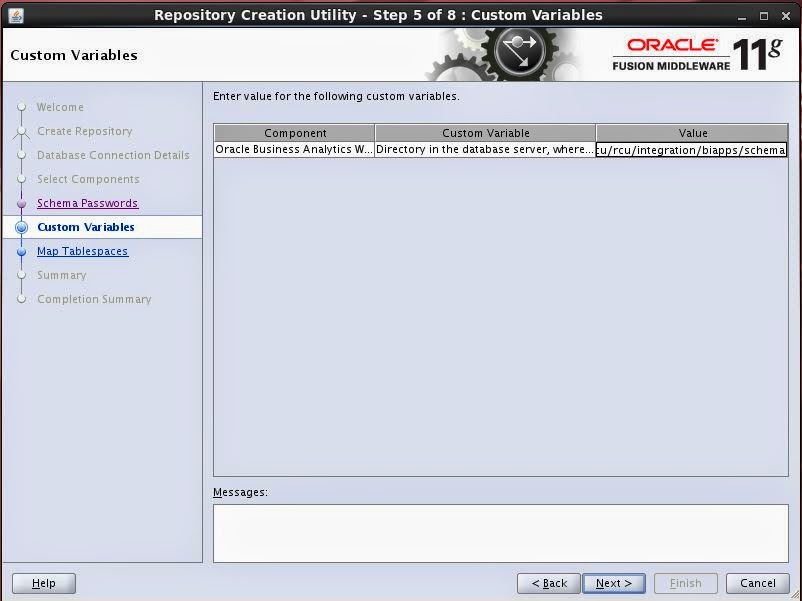Click the Cancel button

point(756,583)
